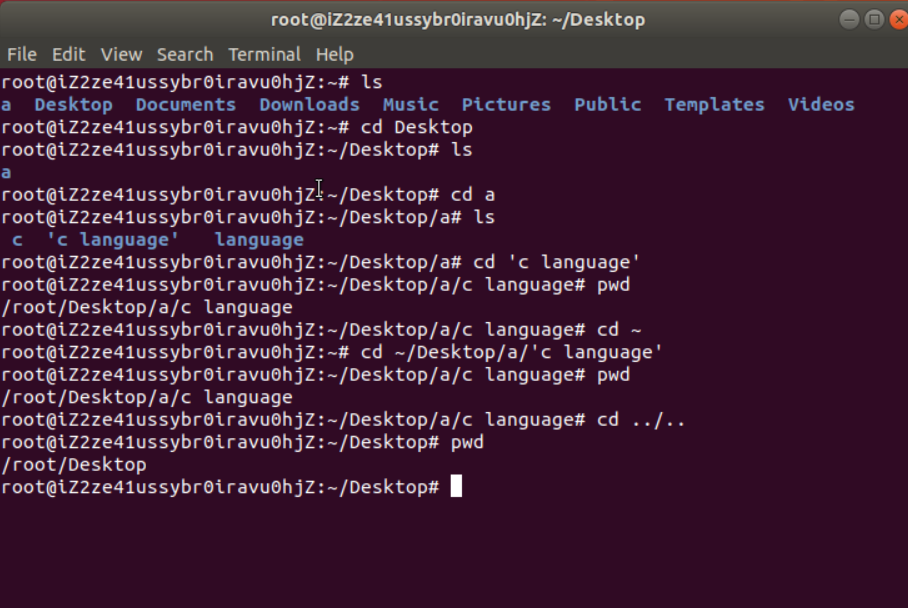Viewport: 908px width, 608px height.
Task: Click the 'cd ~' command text
Action: coord(619,330)
